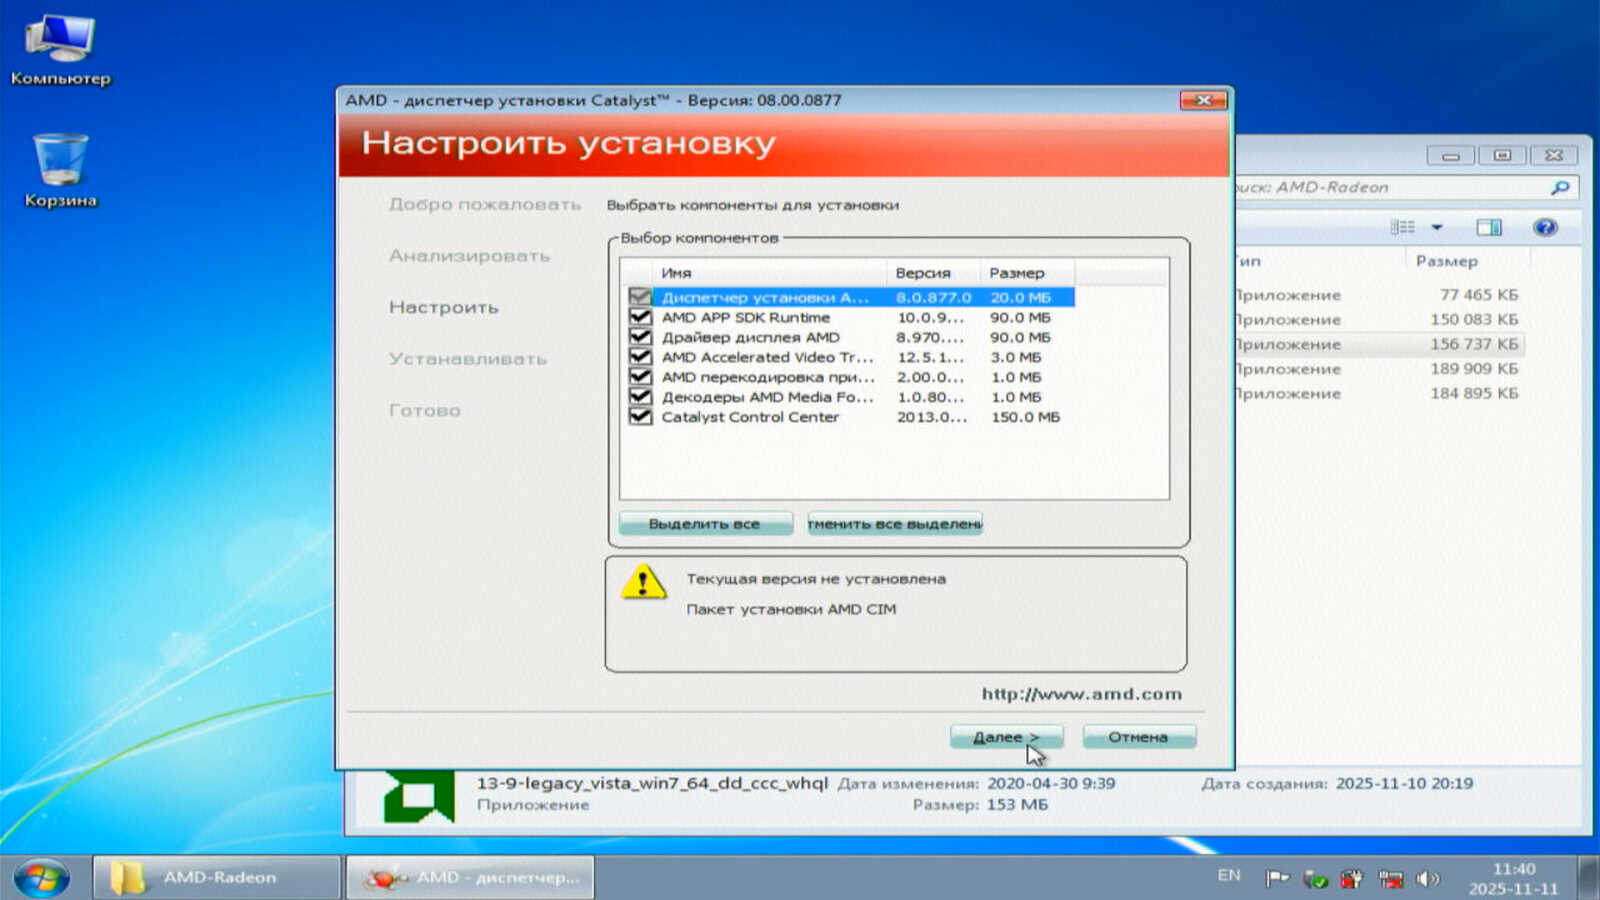This screenshot has width=1600, height=900.
Task: Click the AMD - диспетчер taskbar button
Action: click(470, 877)
